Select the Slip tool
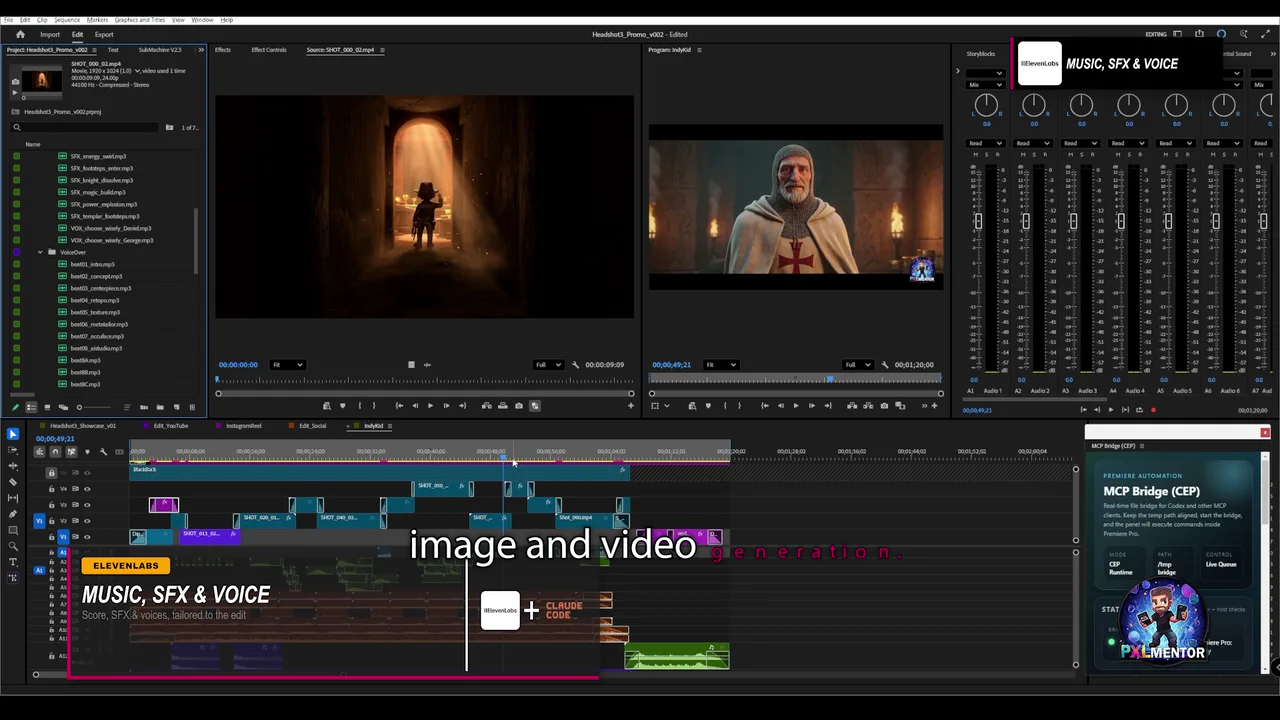Screen dimensions: 1280x720 point(12,498)
